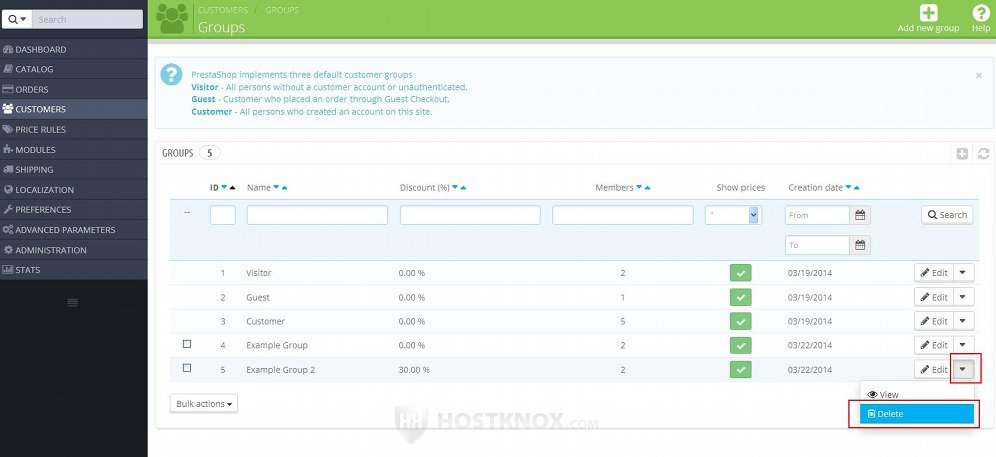Viewport: 996px width, 457px height.
Task: Click the Search filter button
Action: coord(947,215)
